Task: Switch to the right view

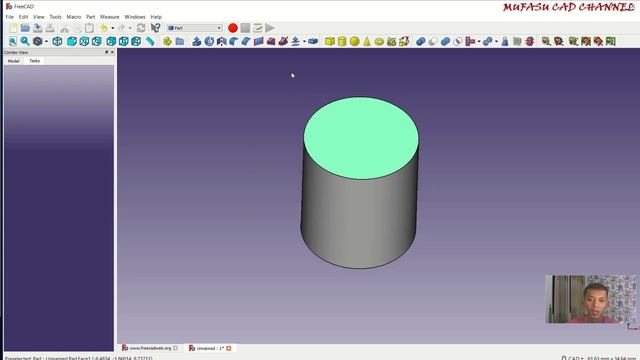Action: click(97, 41)
